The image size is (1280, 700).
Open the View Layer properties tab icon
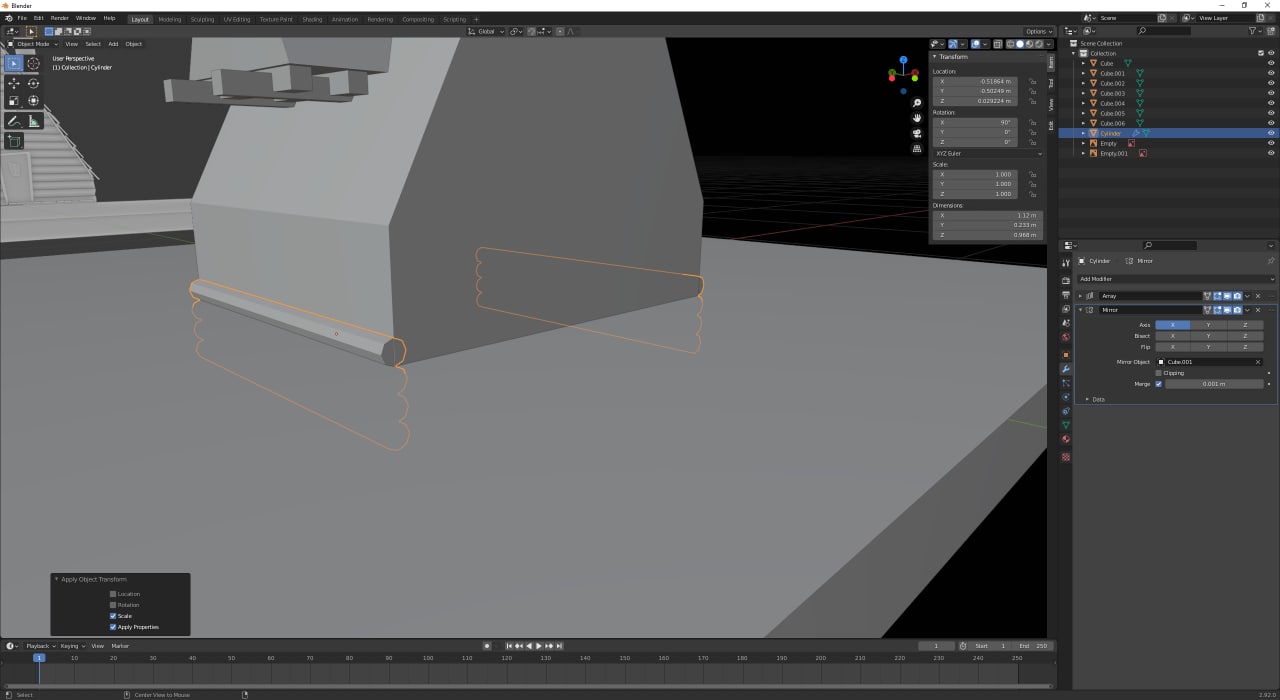(1066, 309)
